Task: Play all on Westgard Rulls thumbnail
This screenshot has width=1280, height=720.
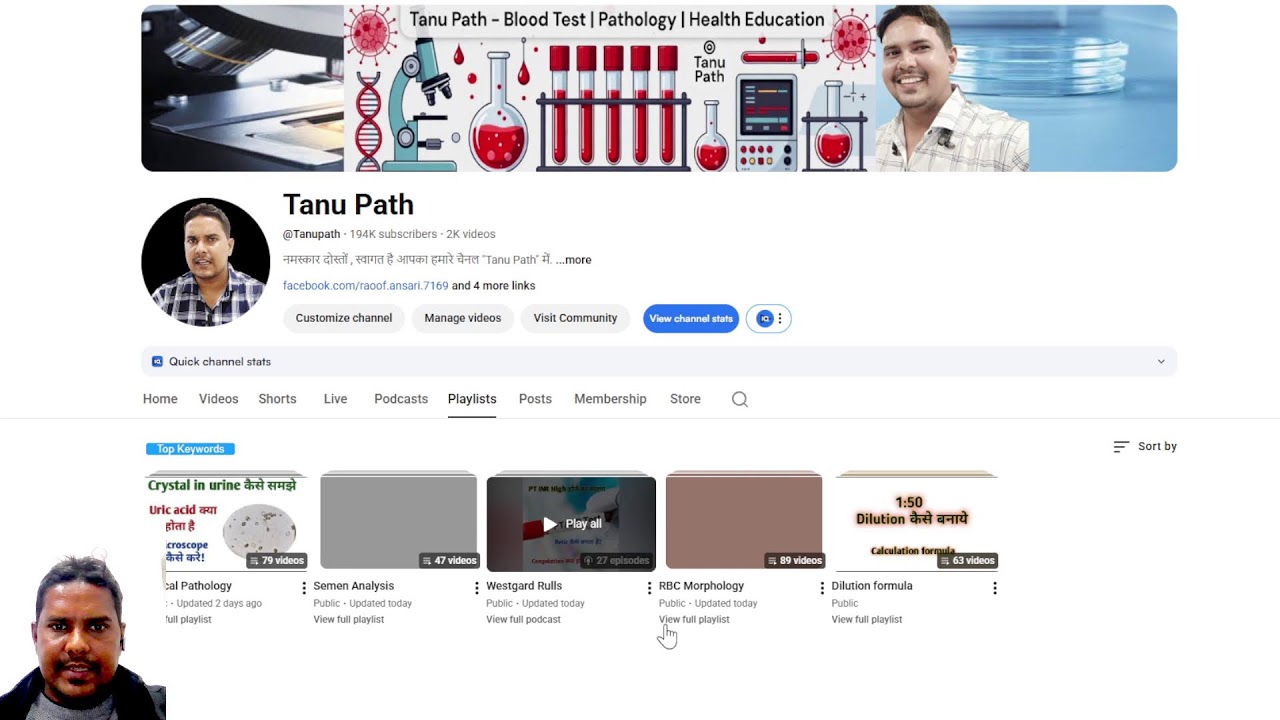Action: pos(571,524)
